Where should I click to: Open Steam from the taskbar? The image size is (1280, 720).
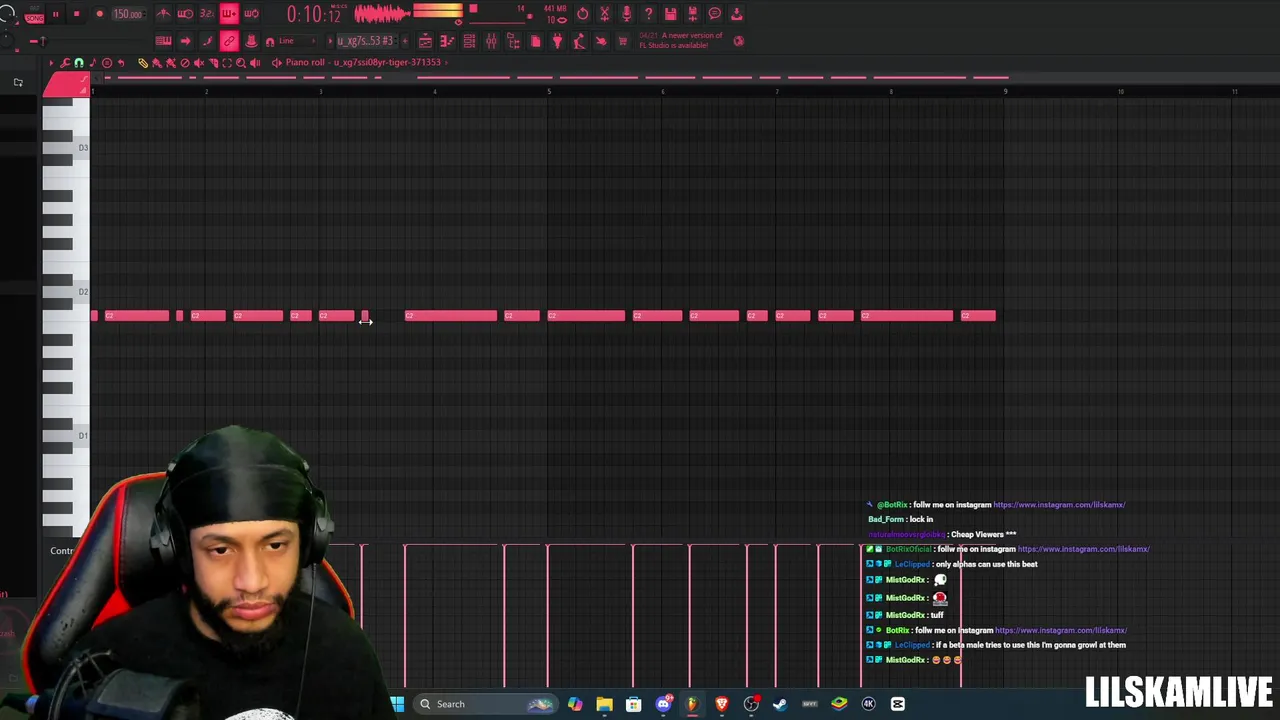coord(780,704)
